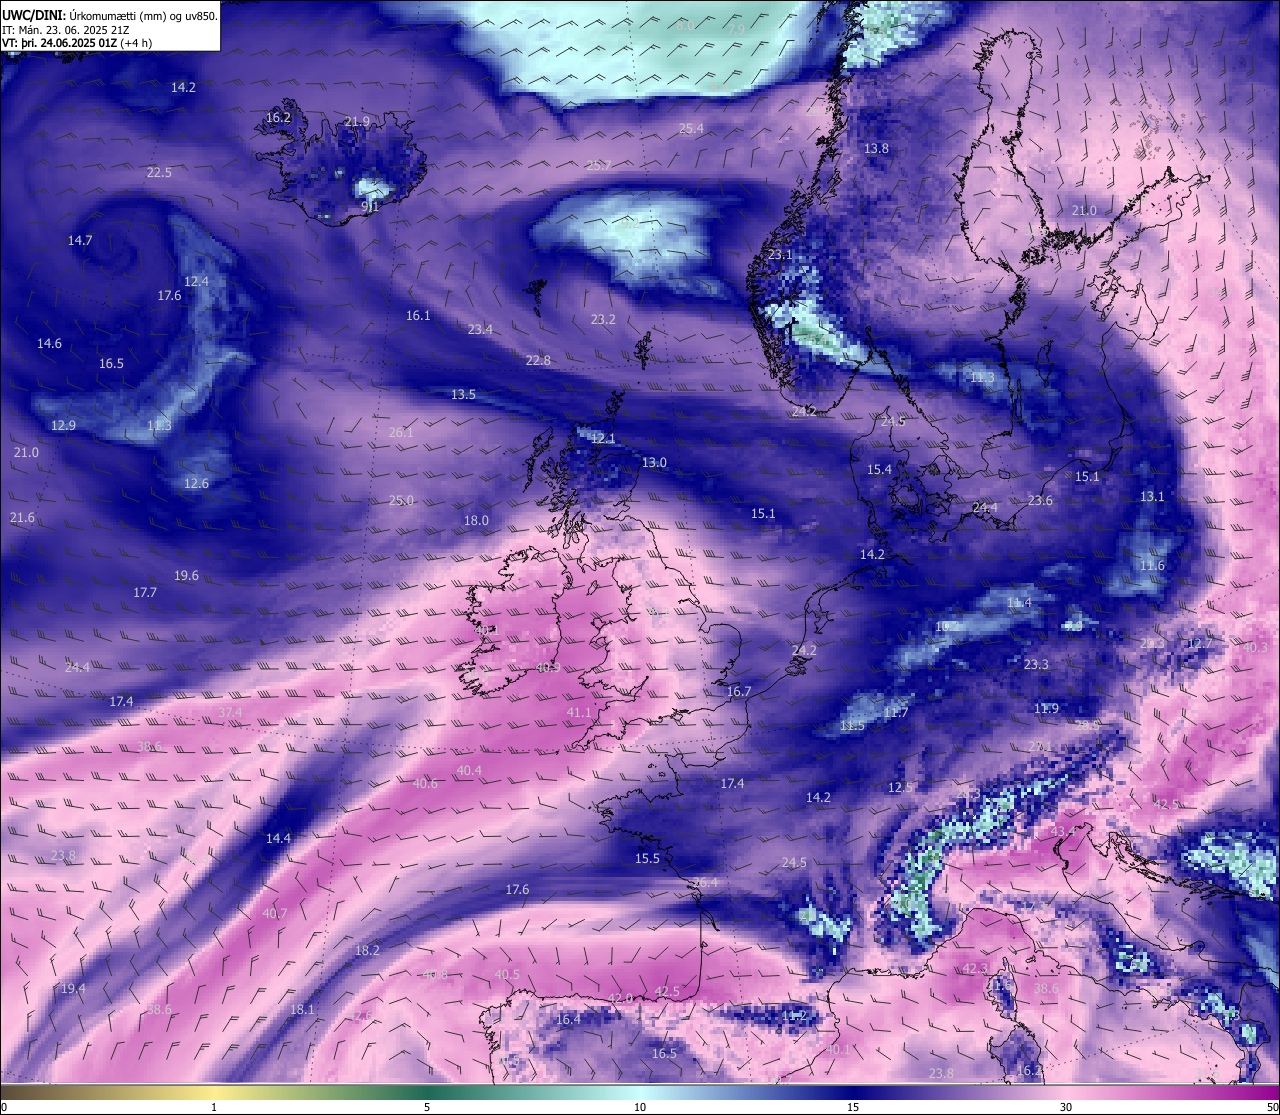Click the 23.4 value label

[x=480, y=330]
